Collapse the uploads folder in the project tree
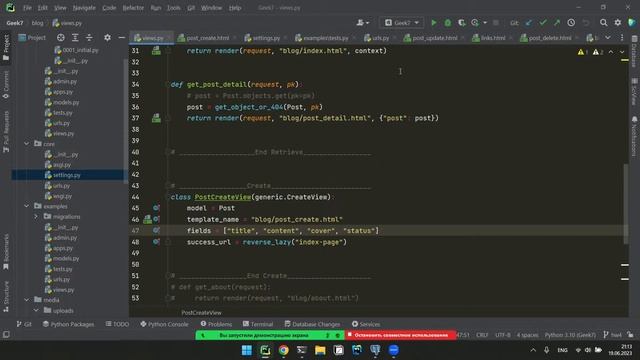 click(x=36, y=310)
